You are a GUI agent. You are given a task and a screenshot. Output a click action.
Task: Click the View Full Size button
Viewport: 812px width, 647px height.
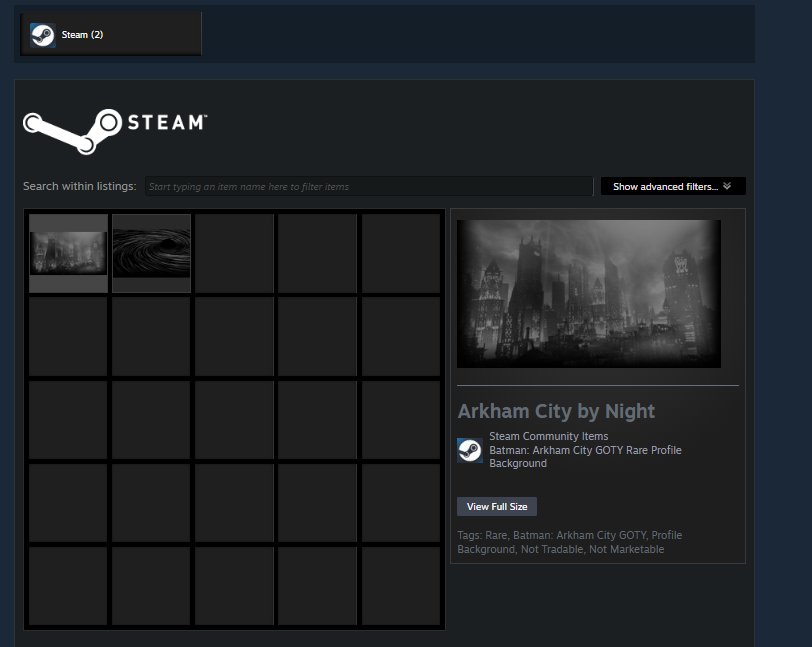(x=497, y=507)
